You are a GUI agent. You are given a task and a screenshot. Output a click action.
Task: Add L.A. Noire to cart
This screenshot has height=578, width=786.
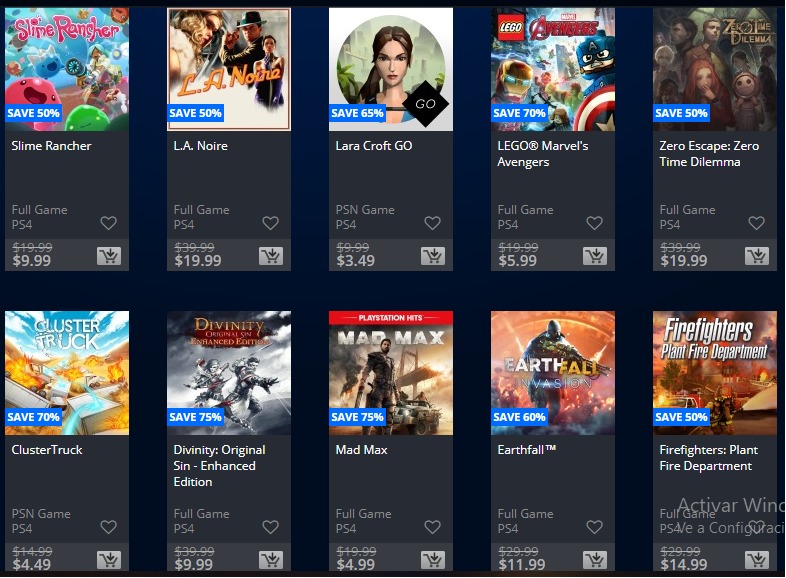(x=271, y=256)
